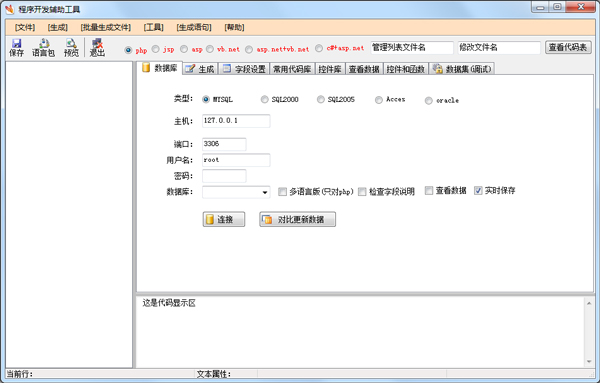Select the SQL2005 database type
This screenshot has height=383, width=600.
[321, 99]
